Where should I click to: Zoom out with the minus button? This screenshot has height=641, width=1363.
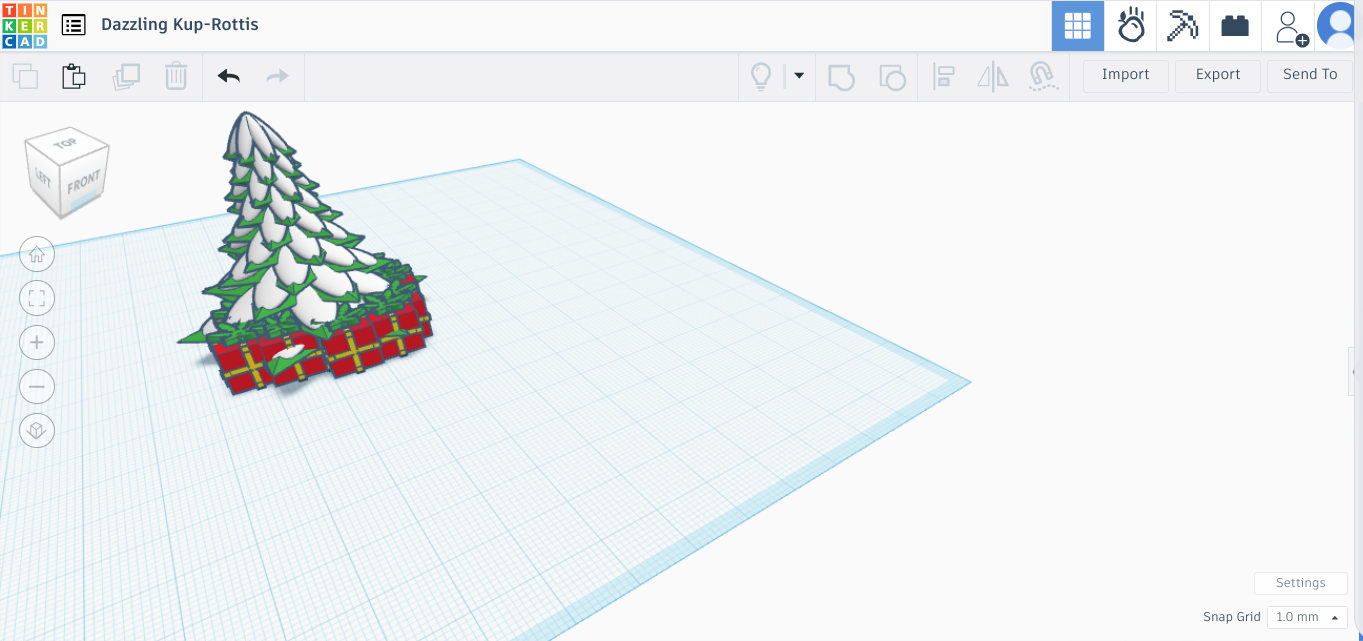pyautogui.click(x=37, y=386)
